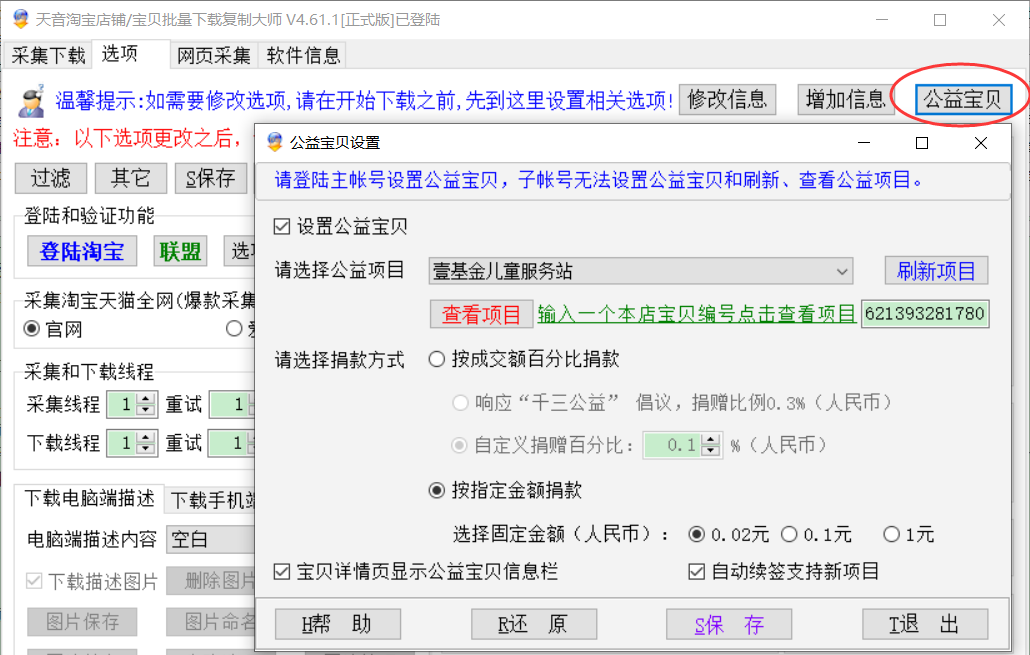Select 按成交额百分比捐款 radio option
Screen dimensions: 1030x655
[437, 359]
